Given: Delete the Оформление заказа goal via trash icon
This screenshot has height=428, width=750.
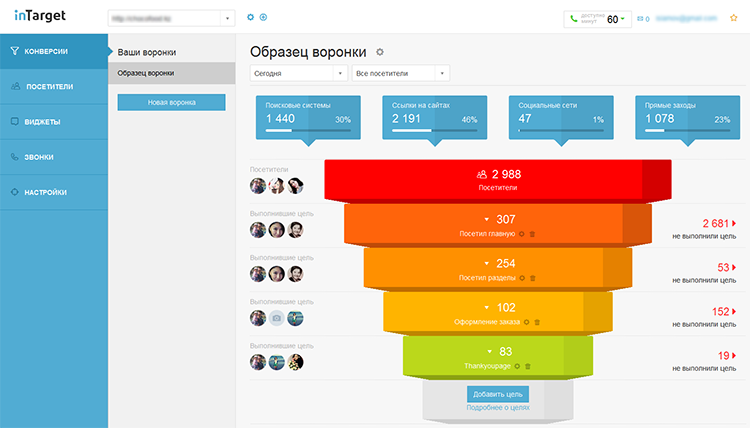Looking at the screenshot, I should tap(537, 322).
